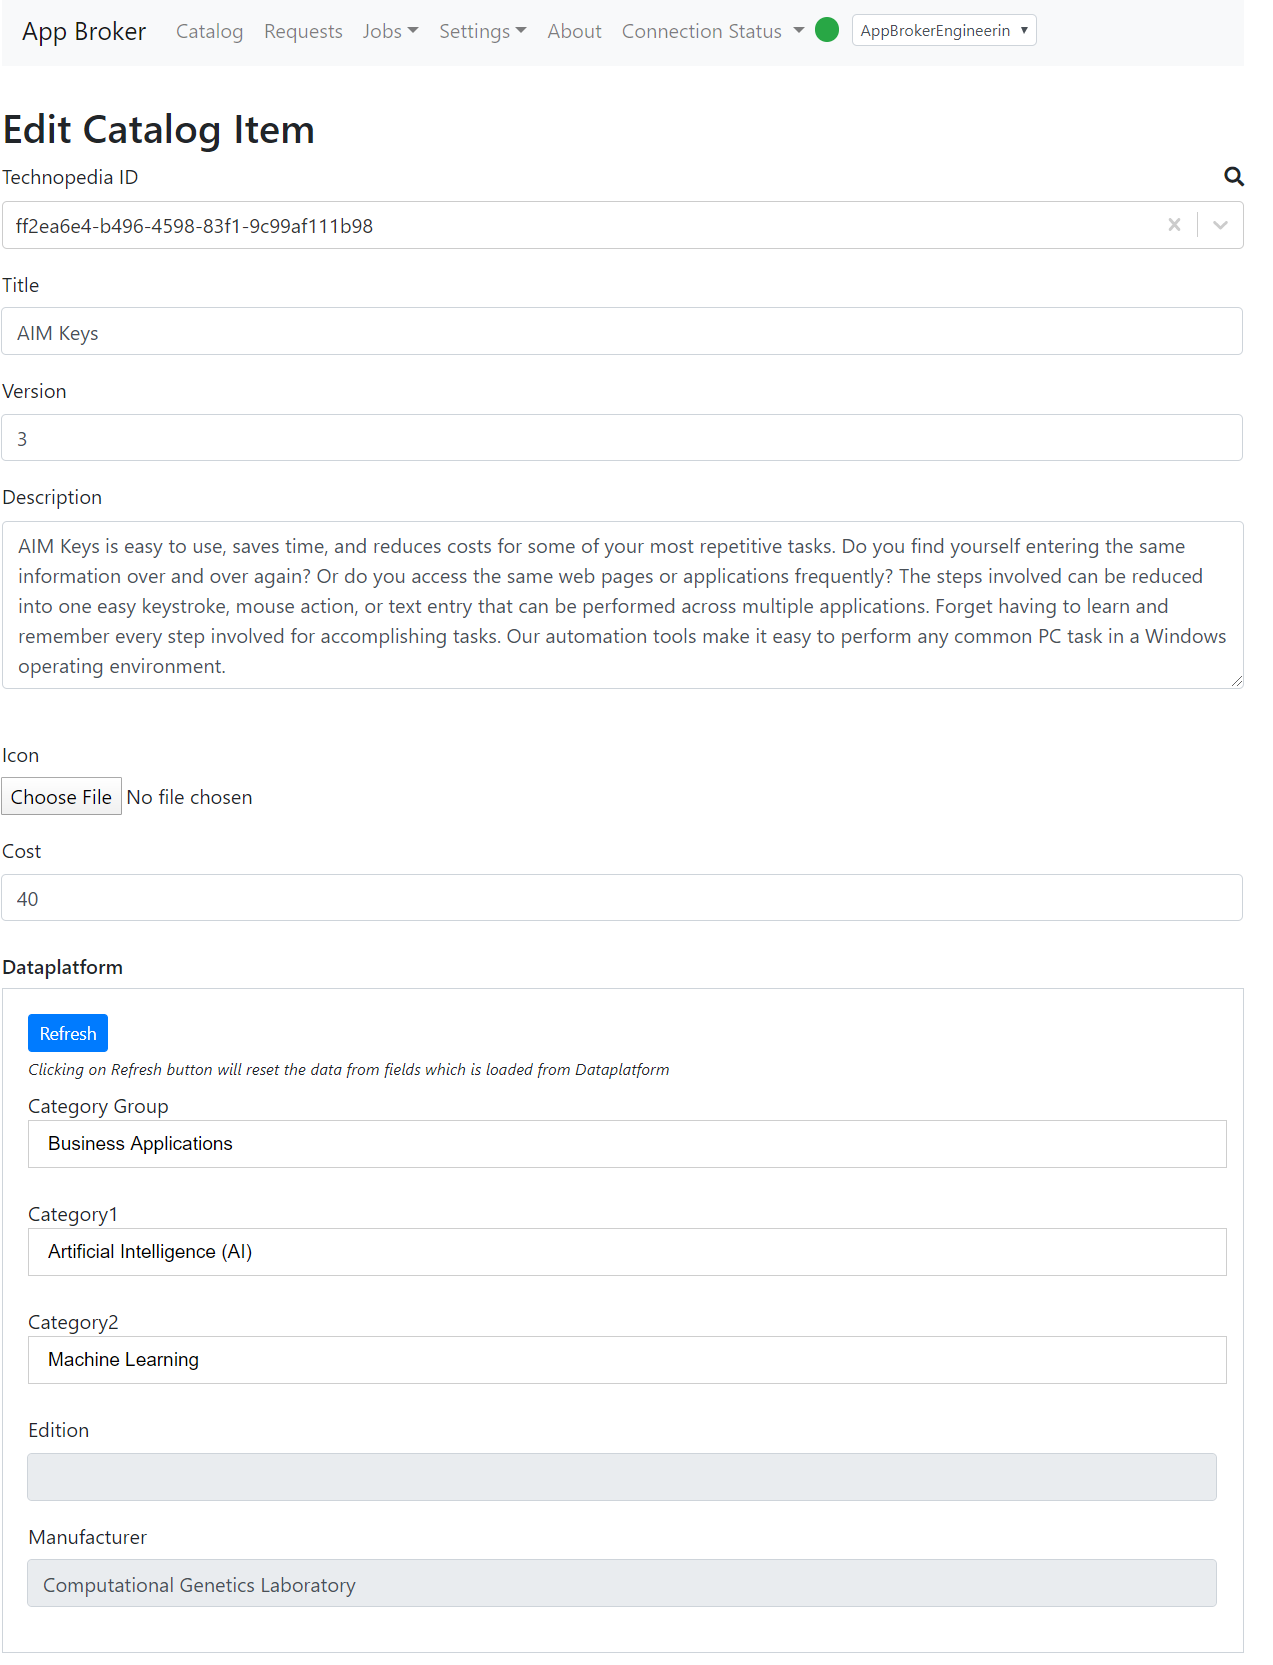Select the Cost input field

coord(621,898)
